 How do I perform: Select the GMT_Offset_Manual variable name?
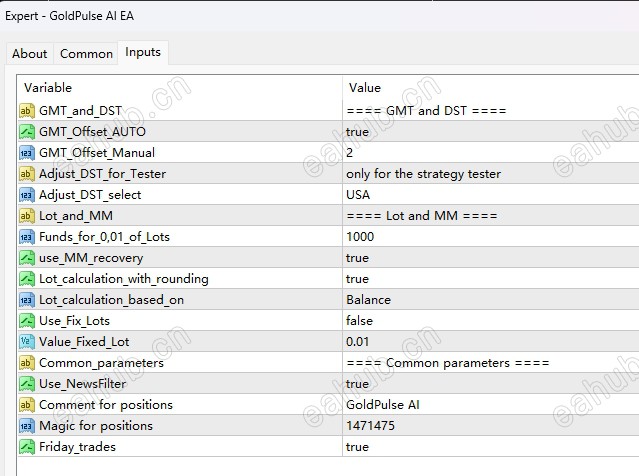pos(97,153)
